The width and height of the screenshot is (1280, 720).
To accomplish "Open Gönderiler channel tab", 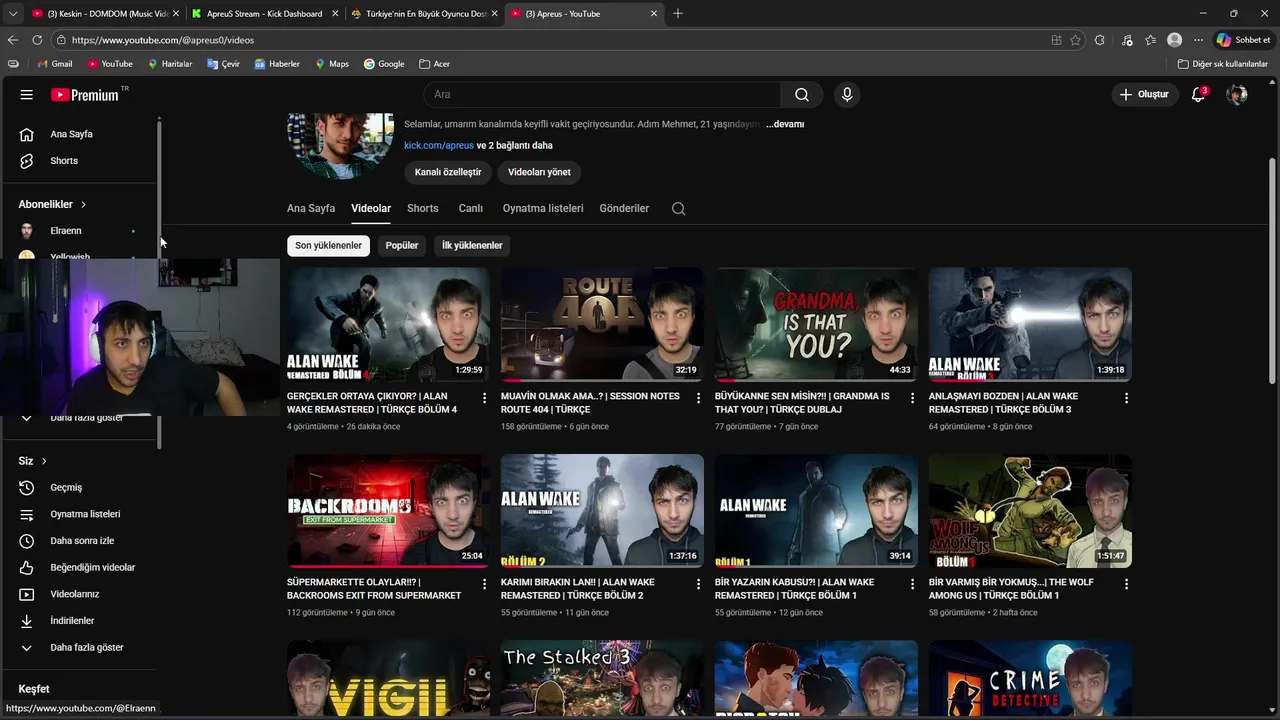I will pyautogui.click(x=624, y=209).
